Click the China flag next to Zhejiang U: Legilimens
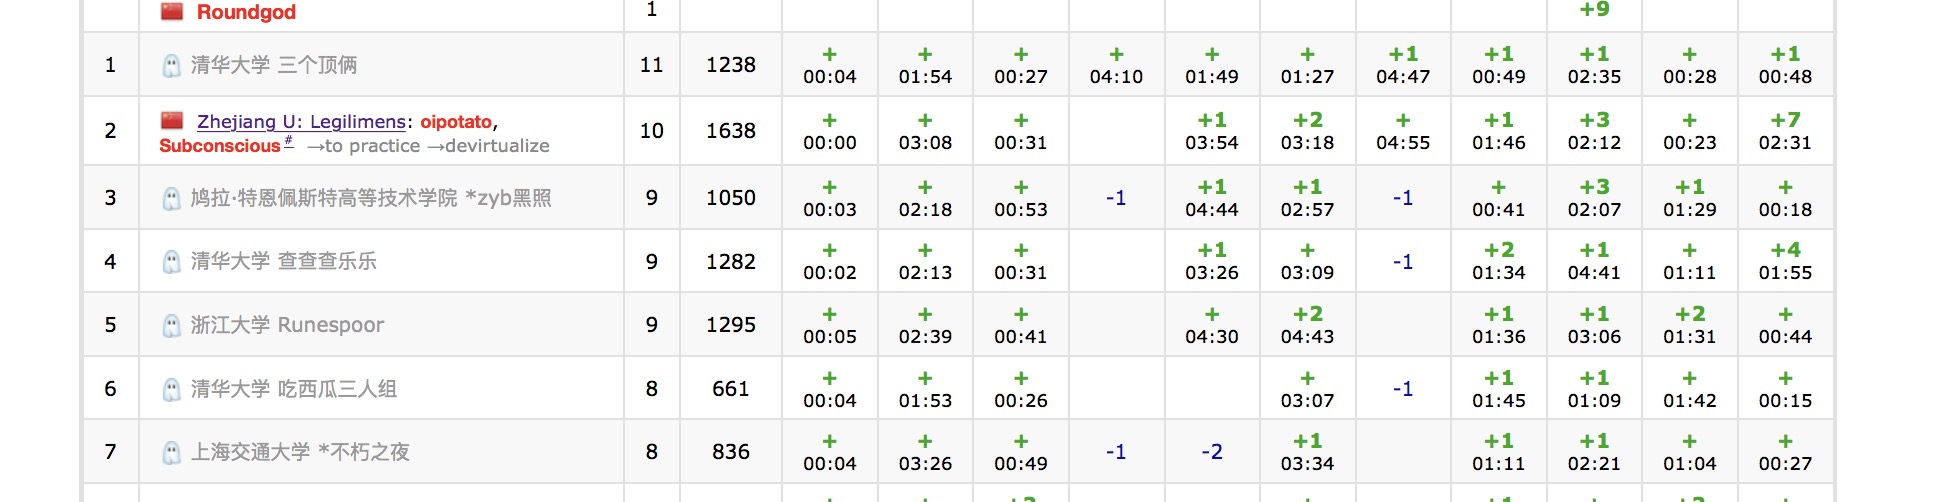The width and height of the screenshot is (1960, 502). click(x=172, y=121)
